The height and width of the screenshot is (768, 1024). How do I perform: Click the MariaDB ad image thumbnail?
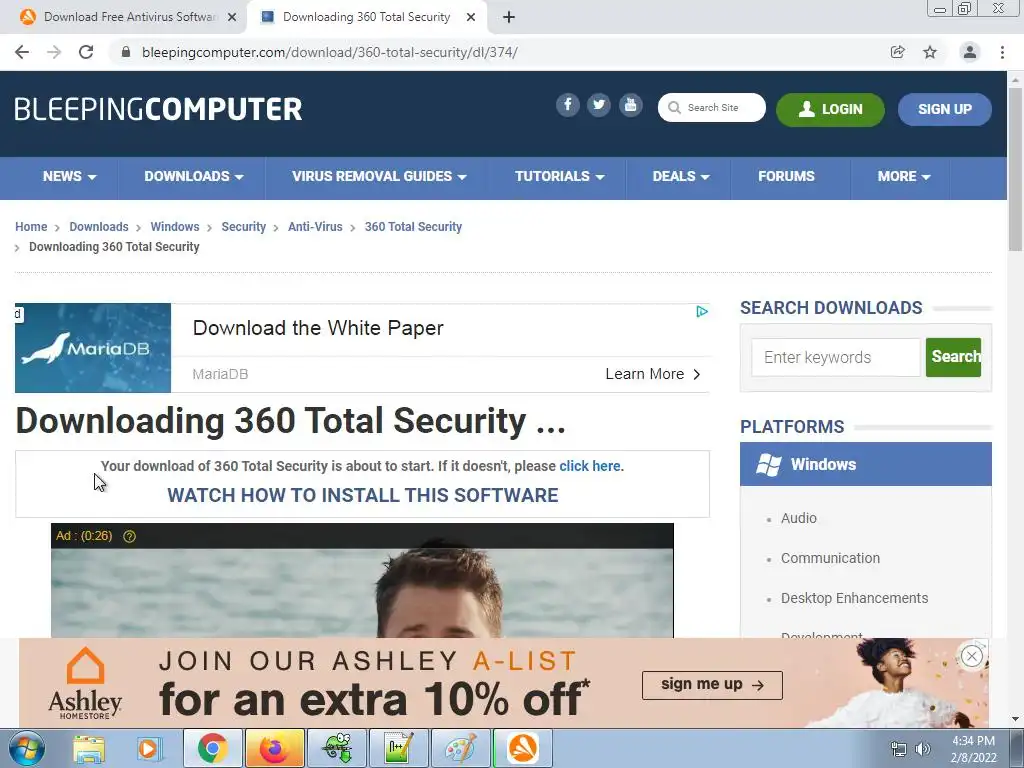pos(93,348)
